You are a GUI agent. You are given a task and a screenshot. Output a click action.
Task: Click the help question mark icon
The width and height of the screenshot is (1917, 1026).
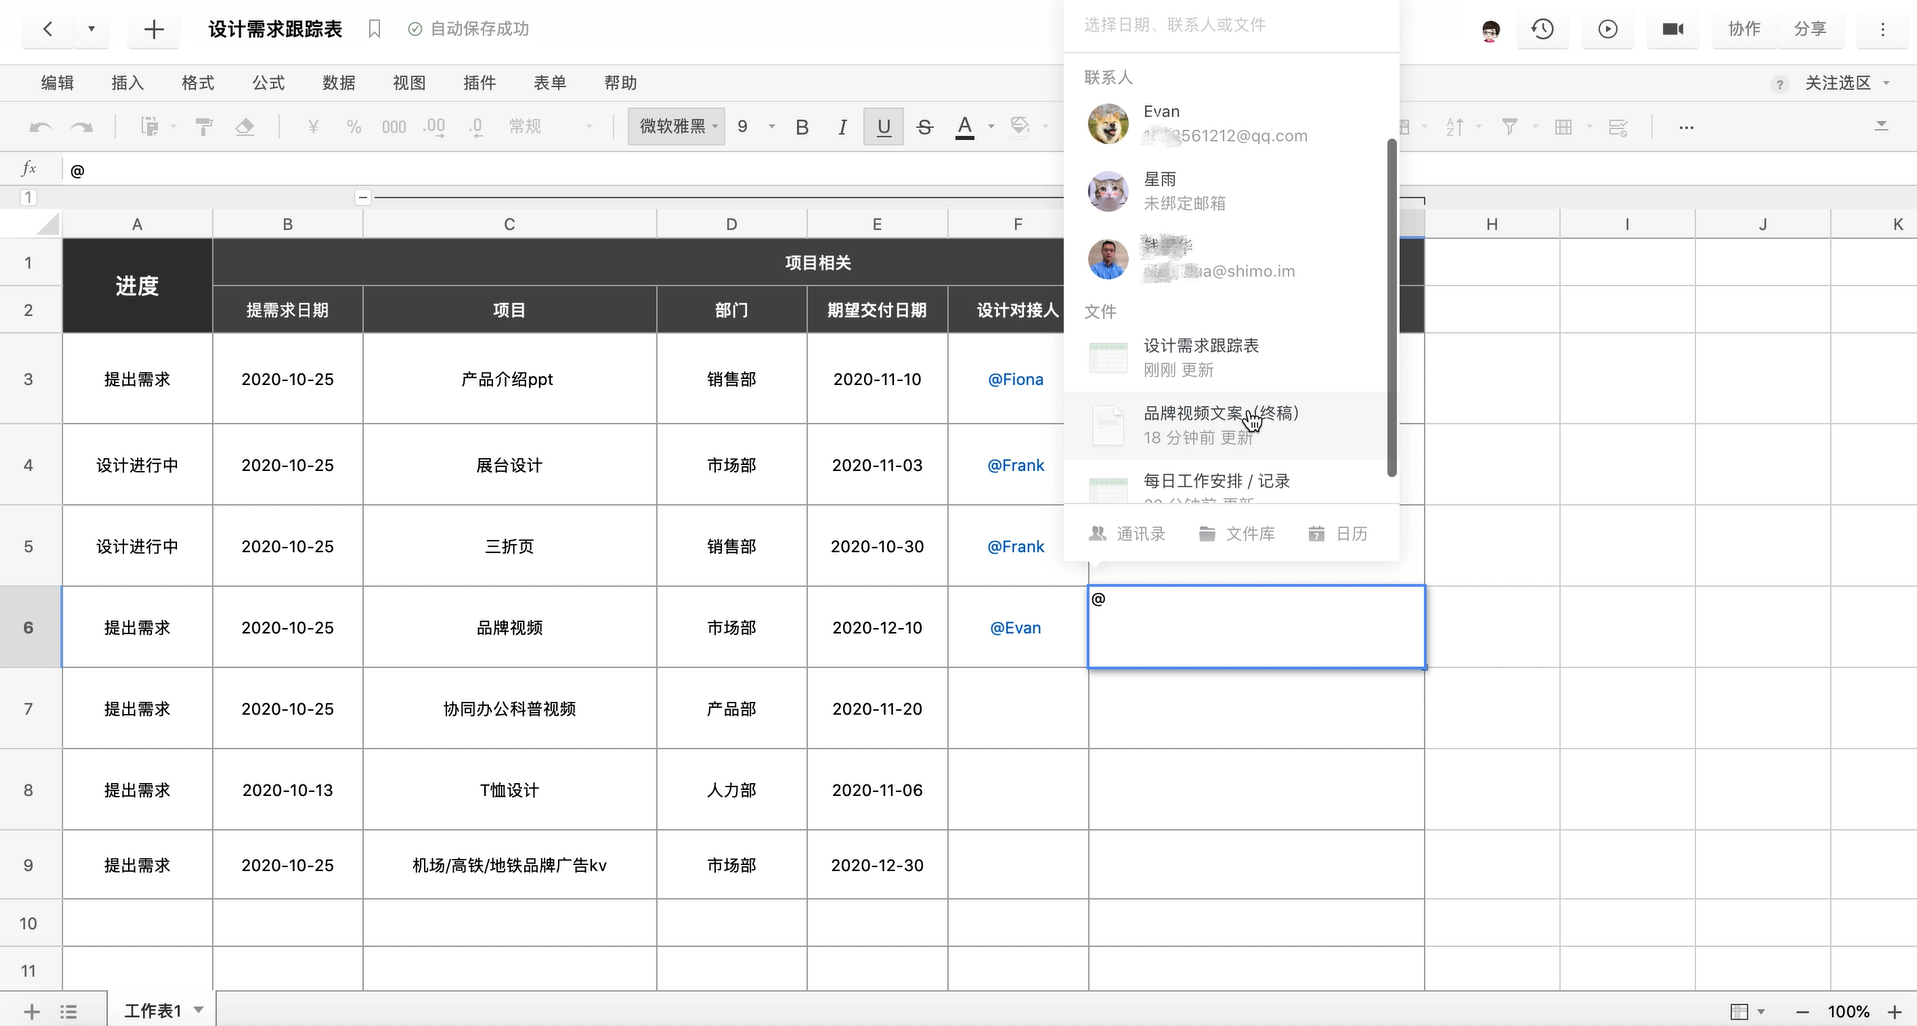1779,84
